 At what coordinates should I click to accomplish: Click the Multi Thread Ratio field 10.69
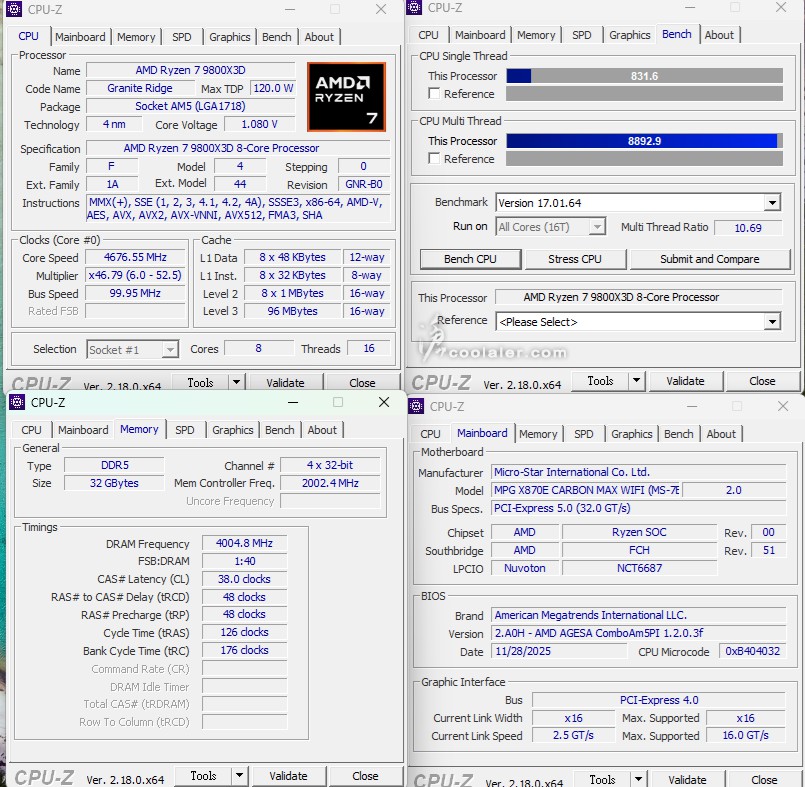748,227
